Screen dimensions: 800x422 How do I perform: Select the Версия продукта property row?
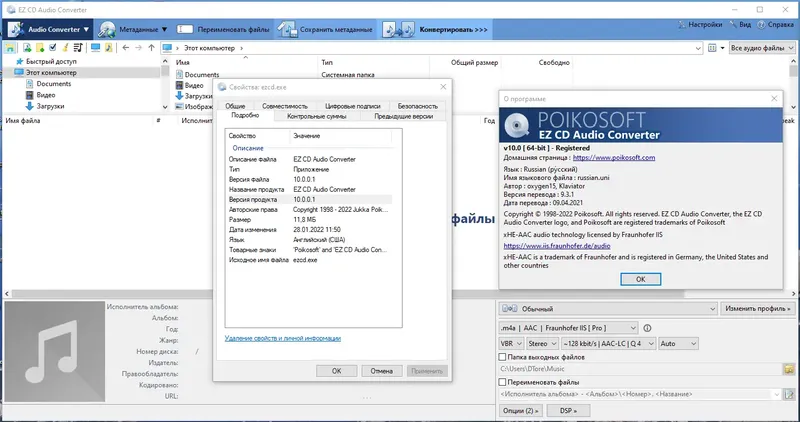(310, 200)
